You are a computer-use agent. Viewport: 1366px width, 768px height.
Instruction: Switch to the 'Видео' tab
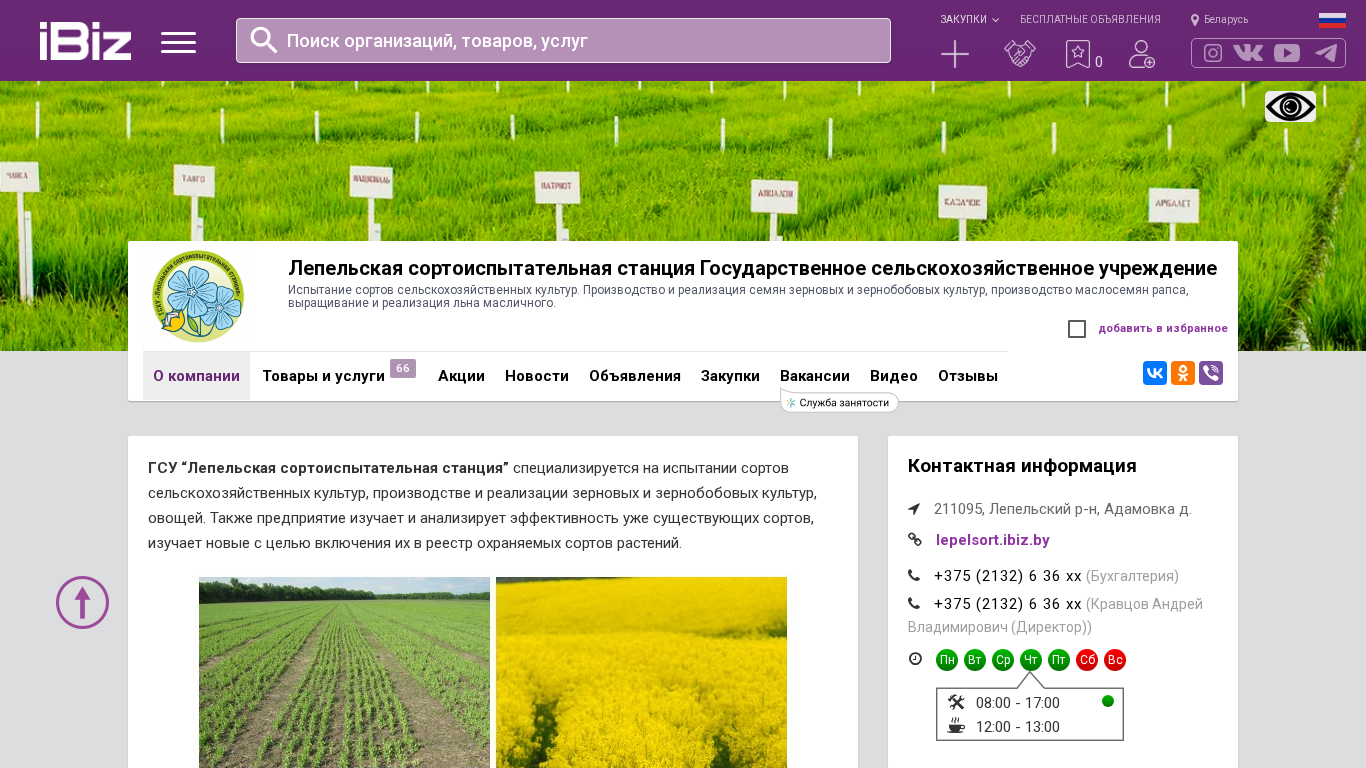click(894, 376)
